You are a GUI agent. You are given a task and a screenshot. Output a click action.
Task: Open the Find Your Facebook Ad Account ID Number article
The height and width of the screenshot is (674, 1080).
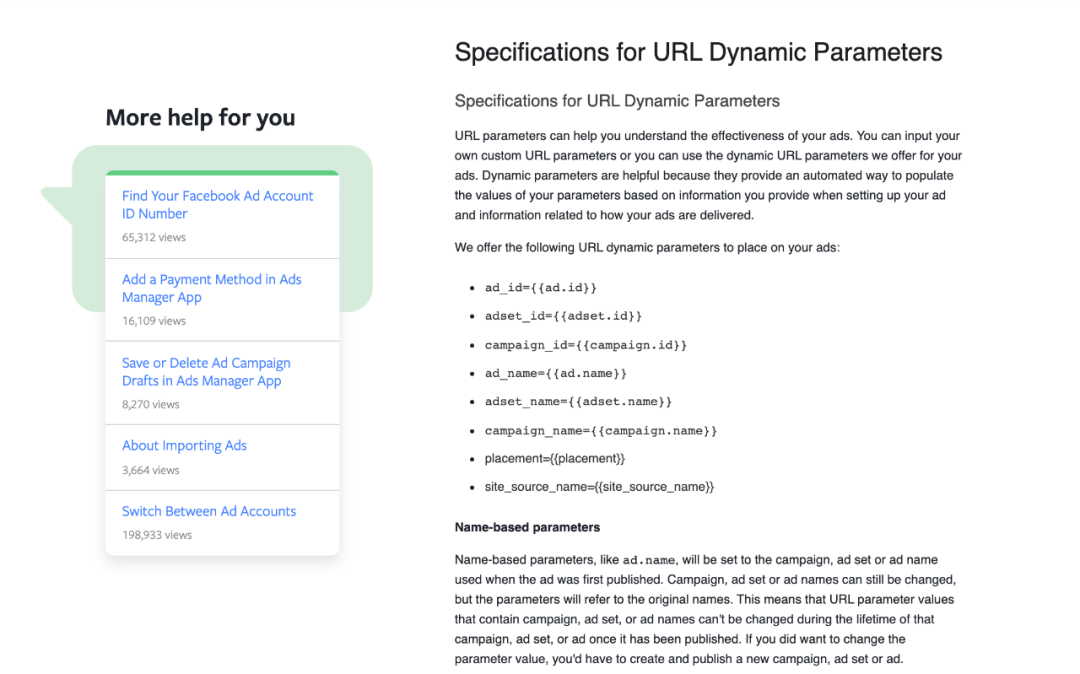tap(217, 204)
